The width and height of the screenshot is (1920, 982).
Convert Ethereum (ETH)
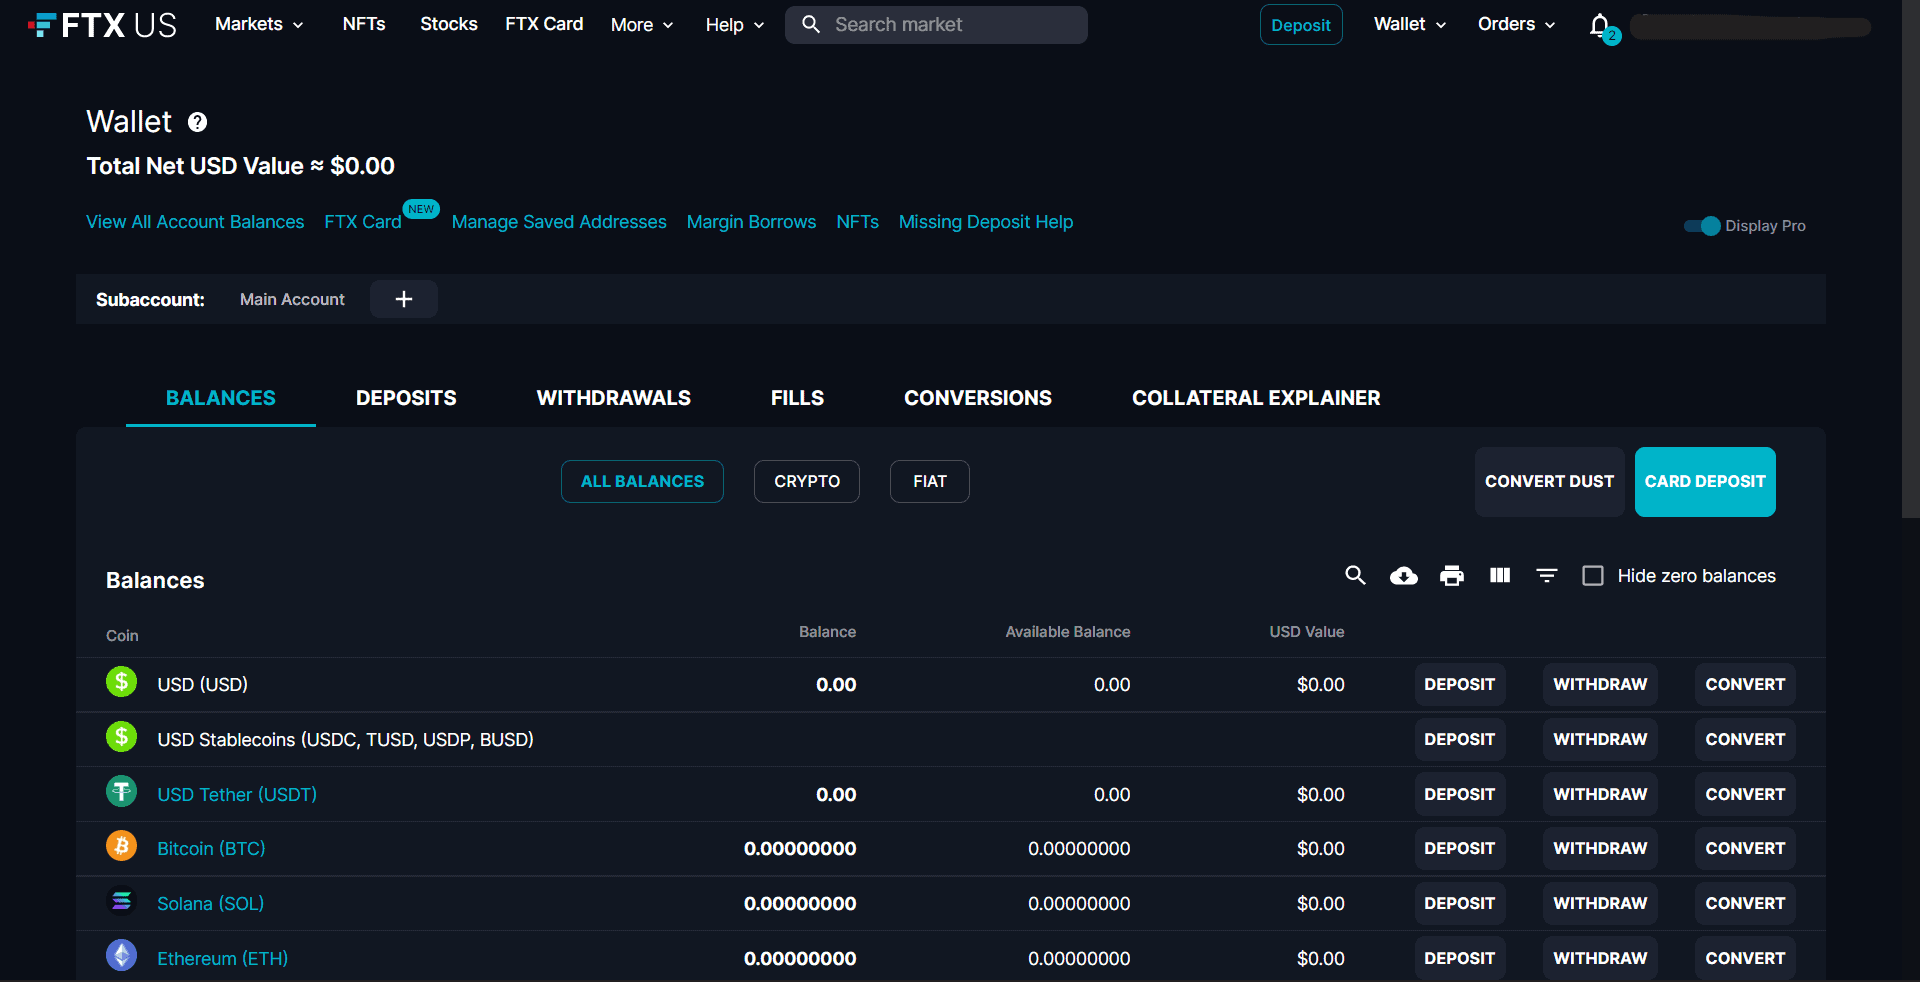click(1745, 958)
